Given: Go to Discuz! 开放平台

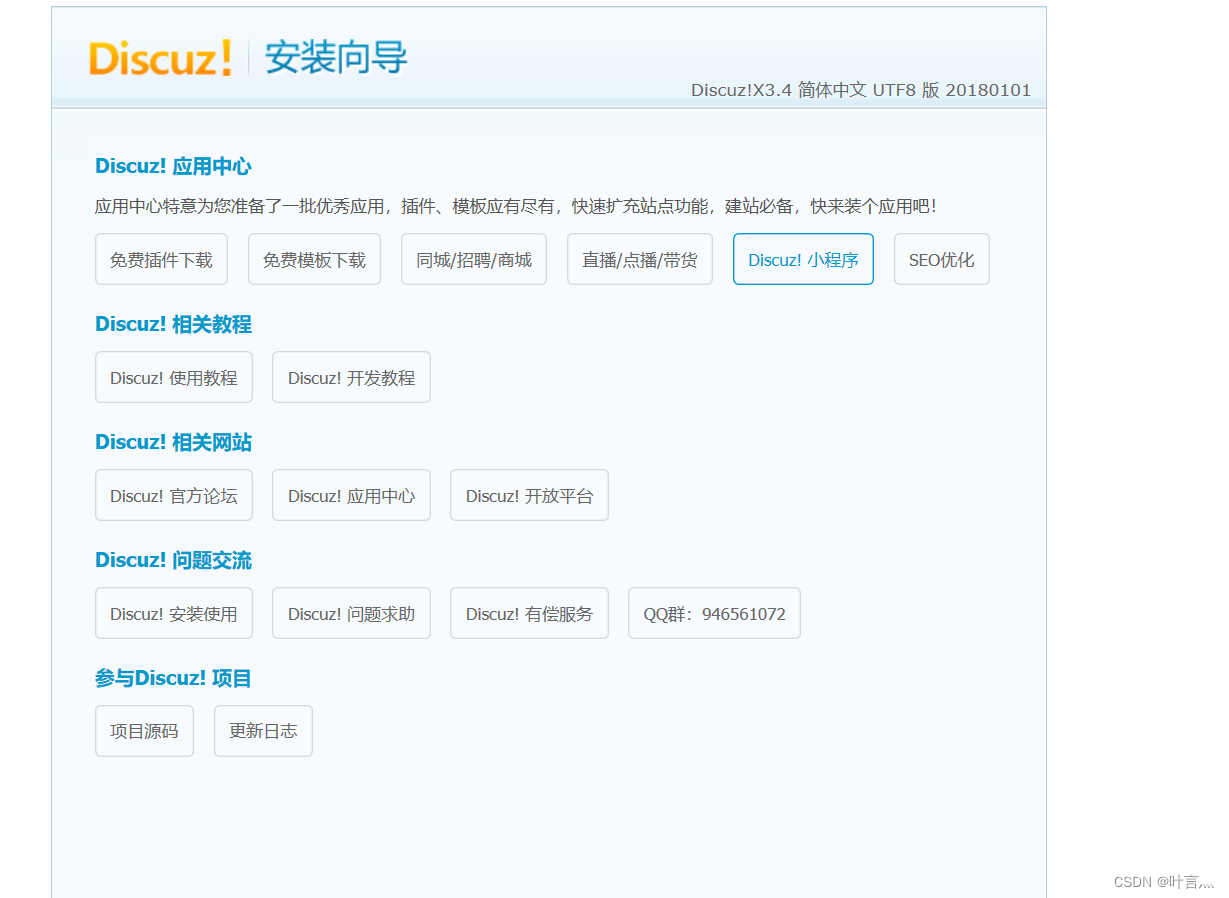Looking at the screenshot, I should (529, 496).
